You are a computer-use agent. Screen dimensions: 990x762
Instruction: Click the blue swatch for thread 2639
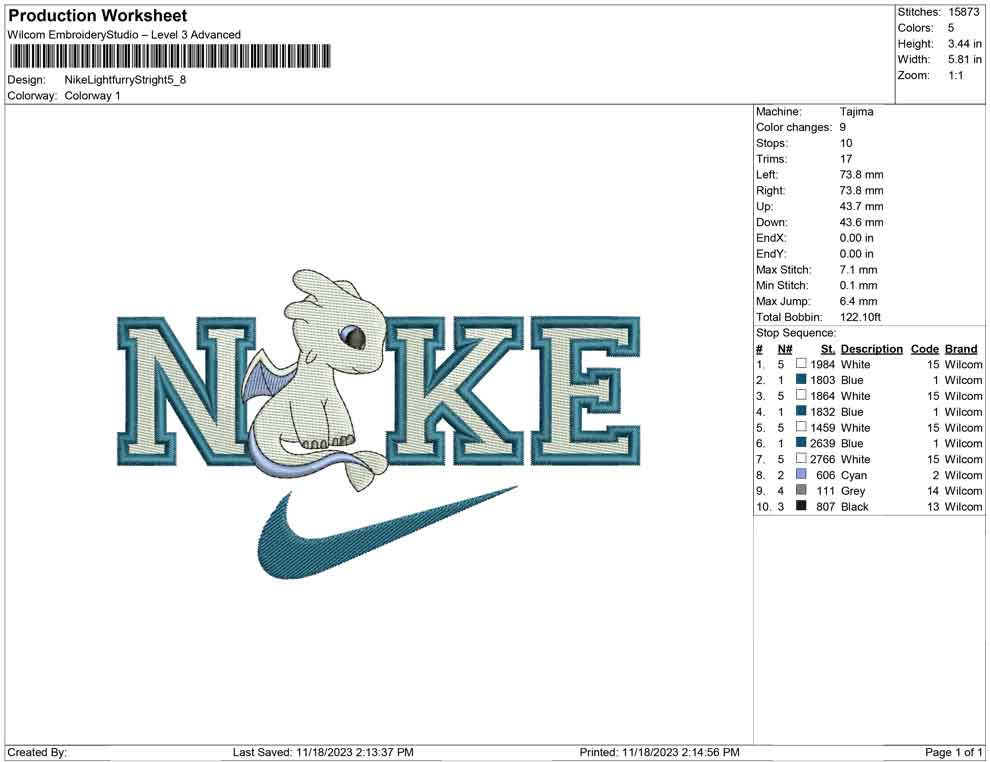click(801, 443)
